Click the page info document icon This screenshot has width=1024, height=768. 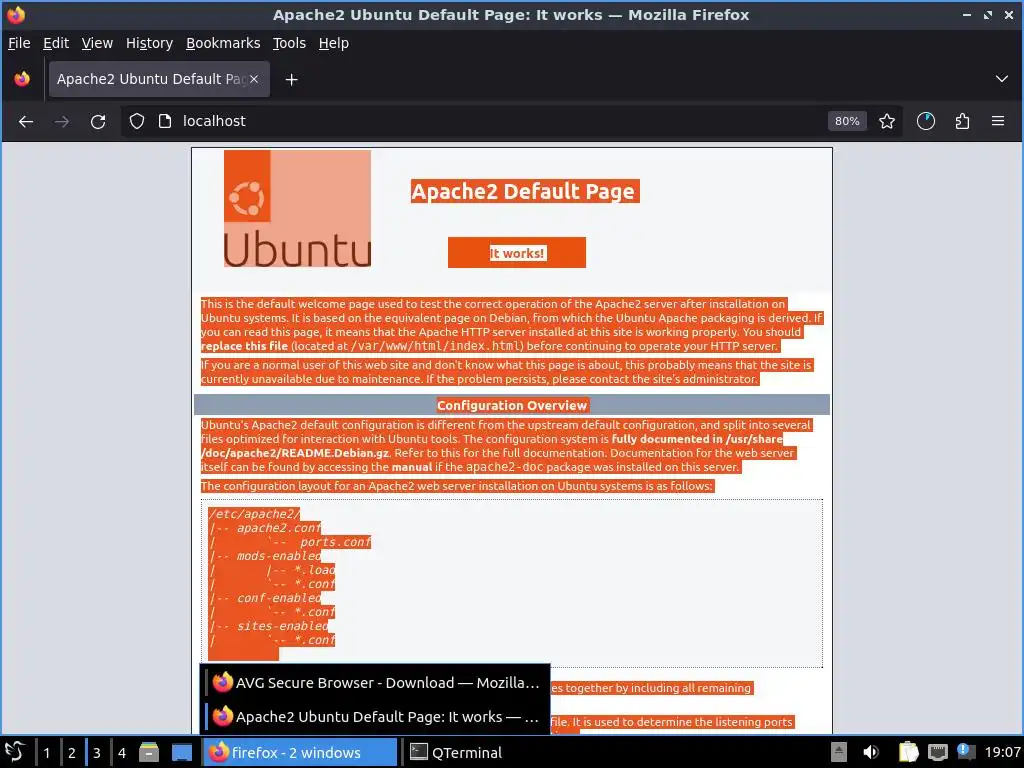pos(165,121)
